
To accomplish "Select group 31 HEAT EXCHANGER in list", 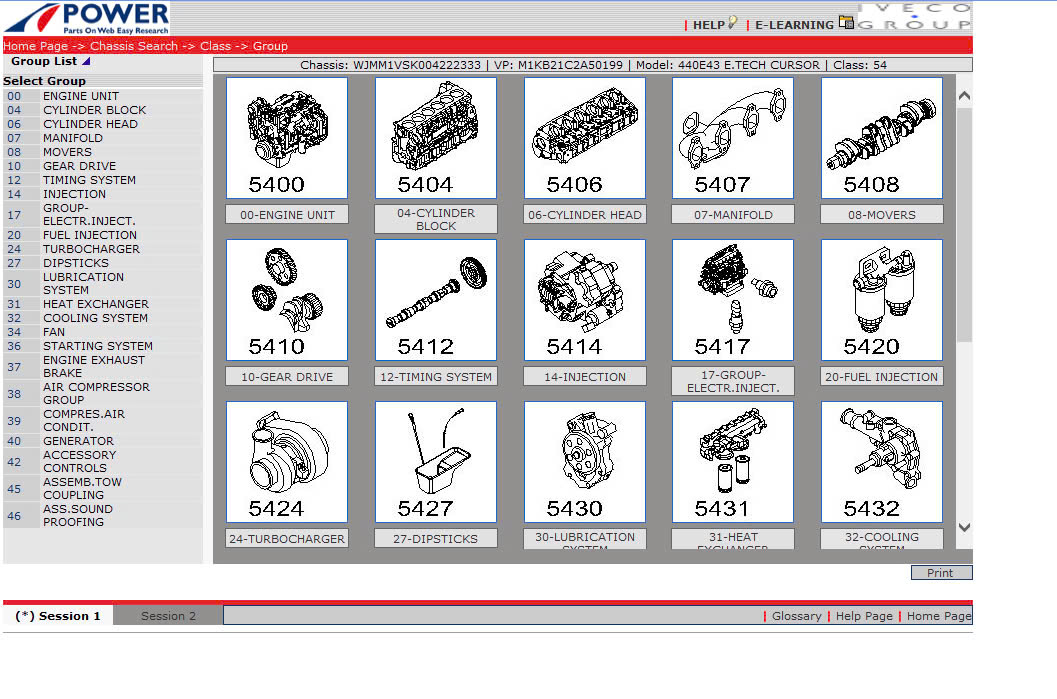I will (102, 304).
